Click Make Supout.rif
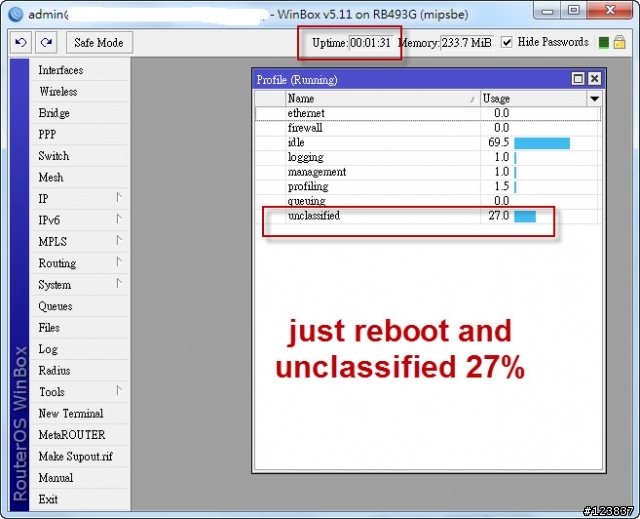This screenshot has height=519, width=640. click(80, 457)
